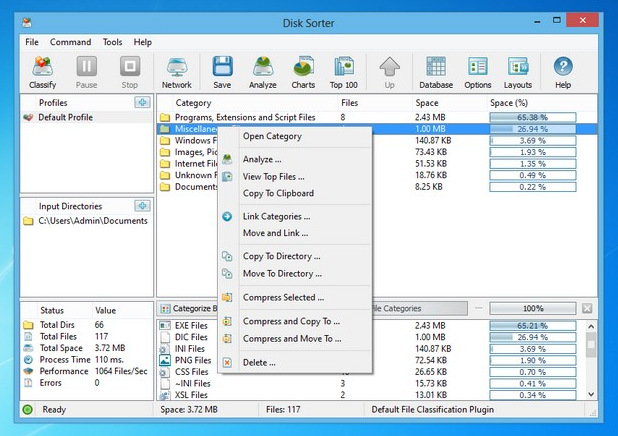Add a new profile with plus icon
The height and width of the screenshot is (436, 618).
pyautogui.click(x=142, y=102)
